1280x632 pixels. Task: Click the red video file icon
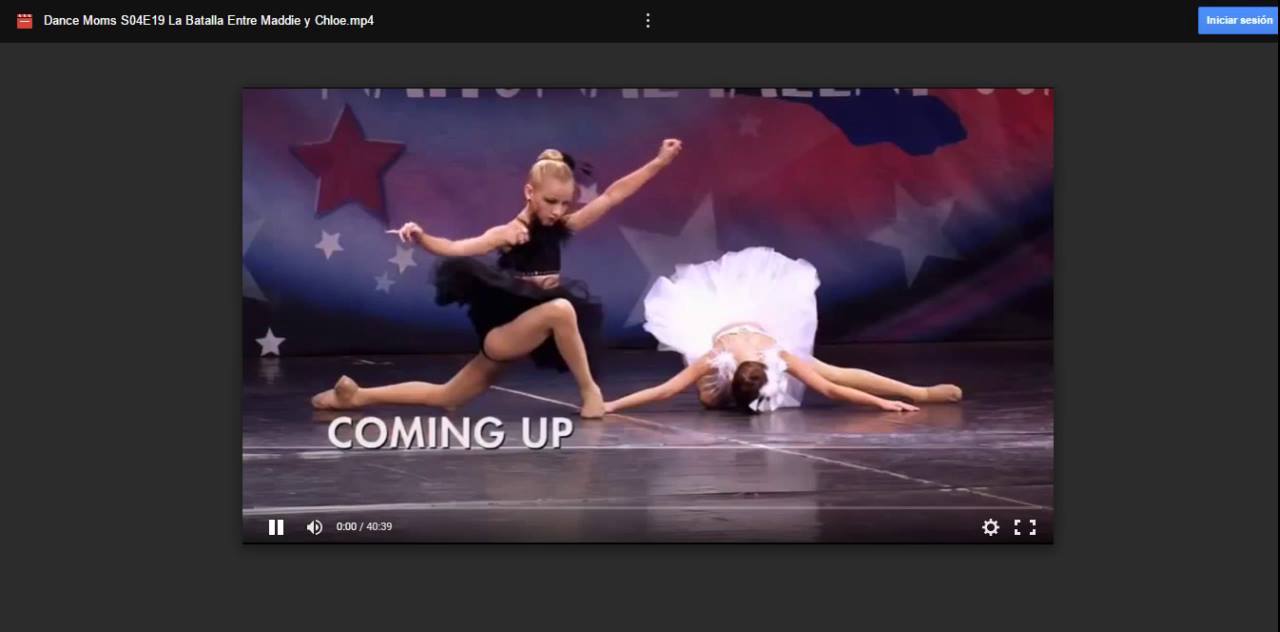pos(25,20)
